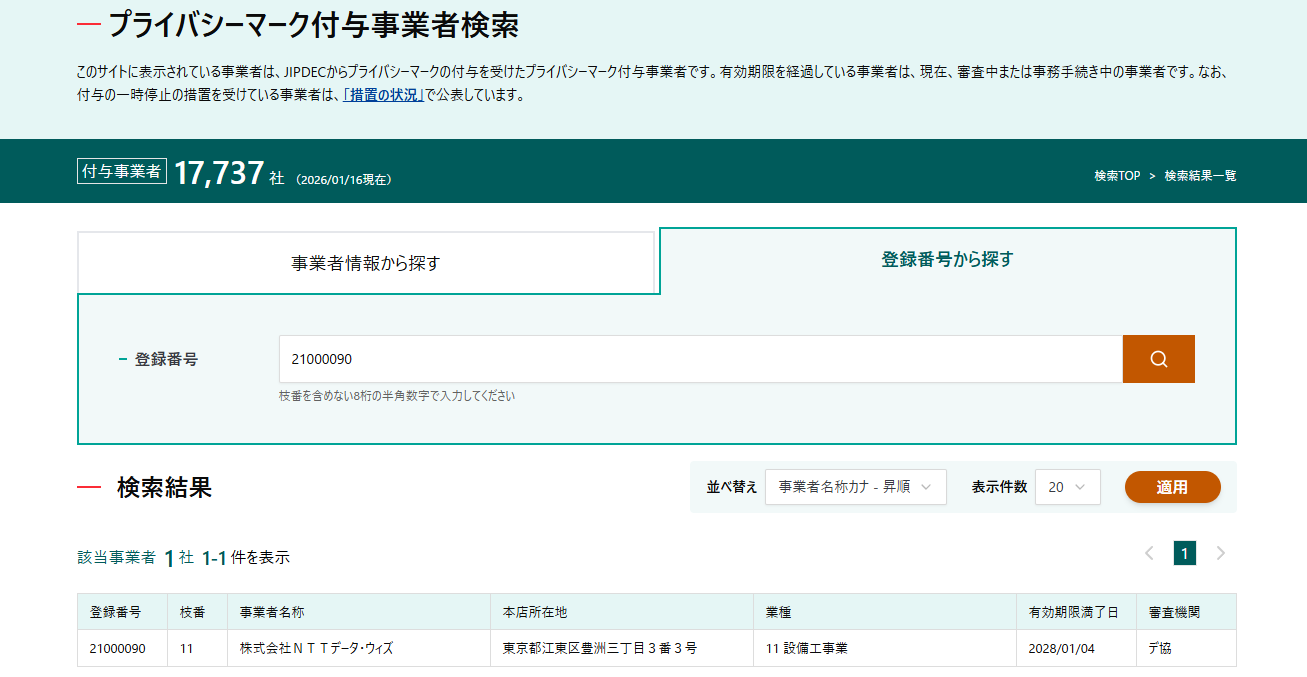Open the 並べ替え sort order dropdown

click(855, 487)
